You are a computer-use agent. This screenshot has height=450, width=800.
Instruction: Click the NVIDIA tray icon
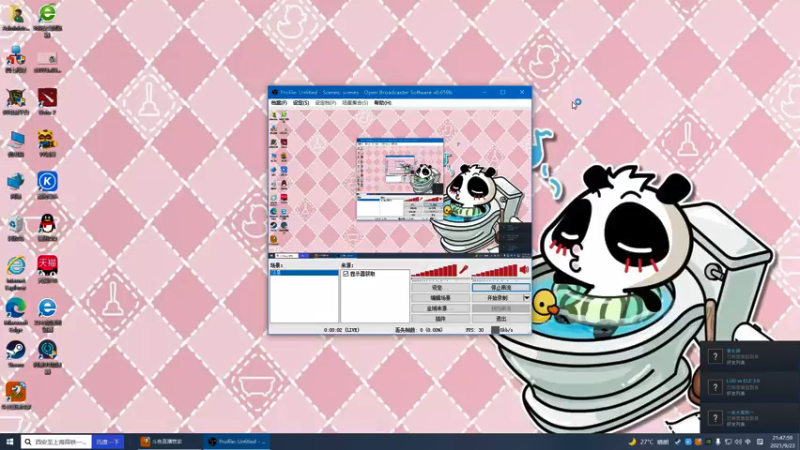pyautogui.click(x=708, y=442)
